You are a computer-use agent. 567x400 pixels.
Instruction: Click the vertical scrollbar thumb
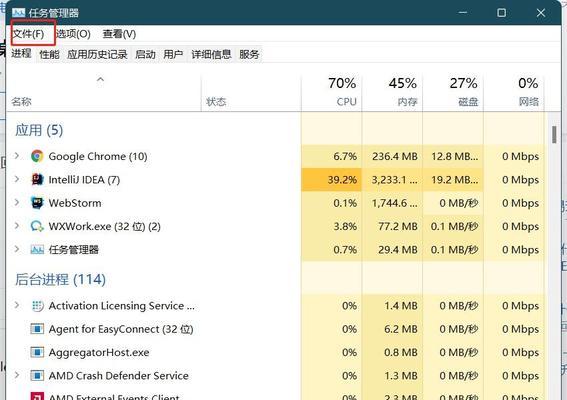[x=554, y=134]
